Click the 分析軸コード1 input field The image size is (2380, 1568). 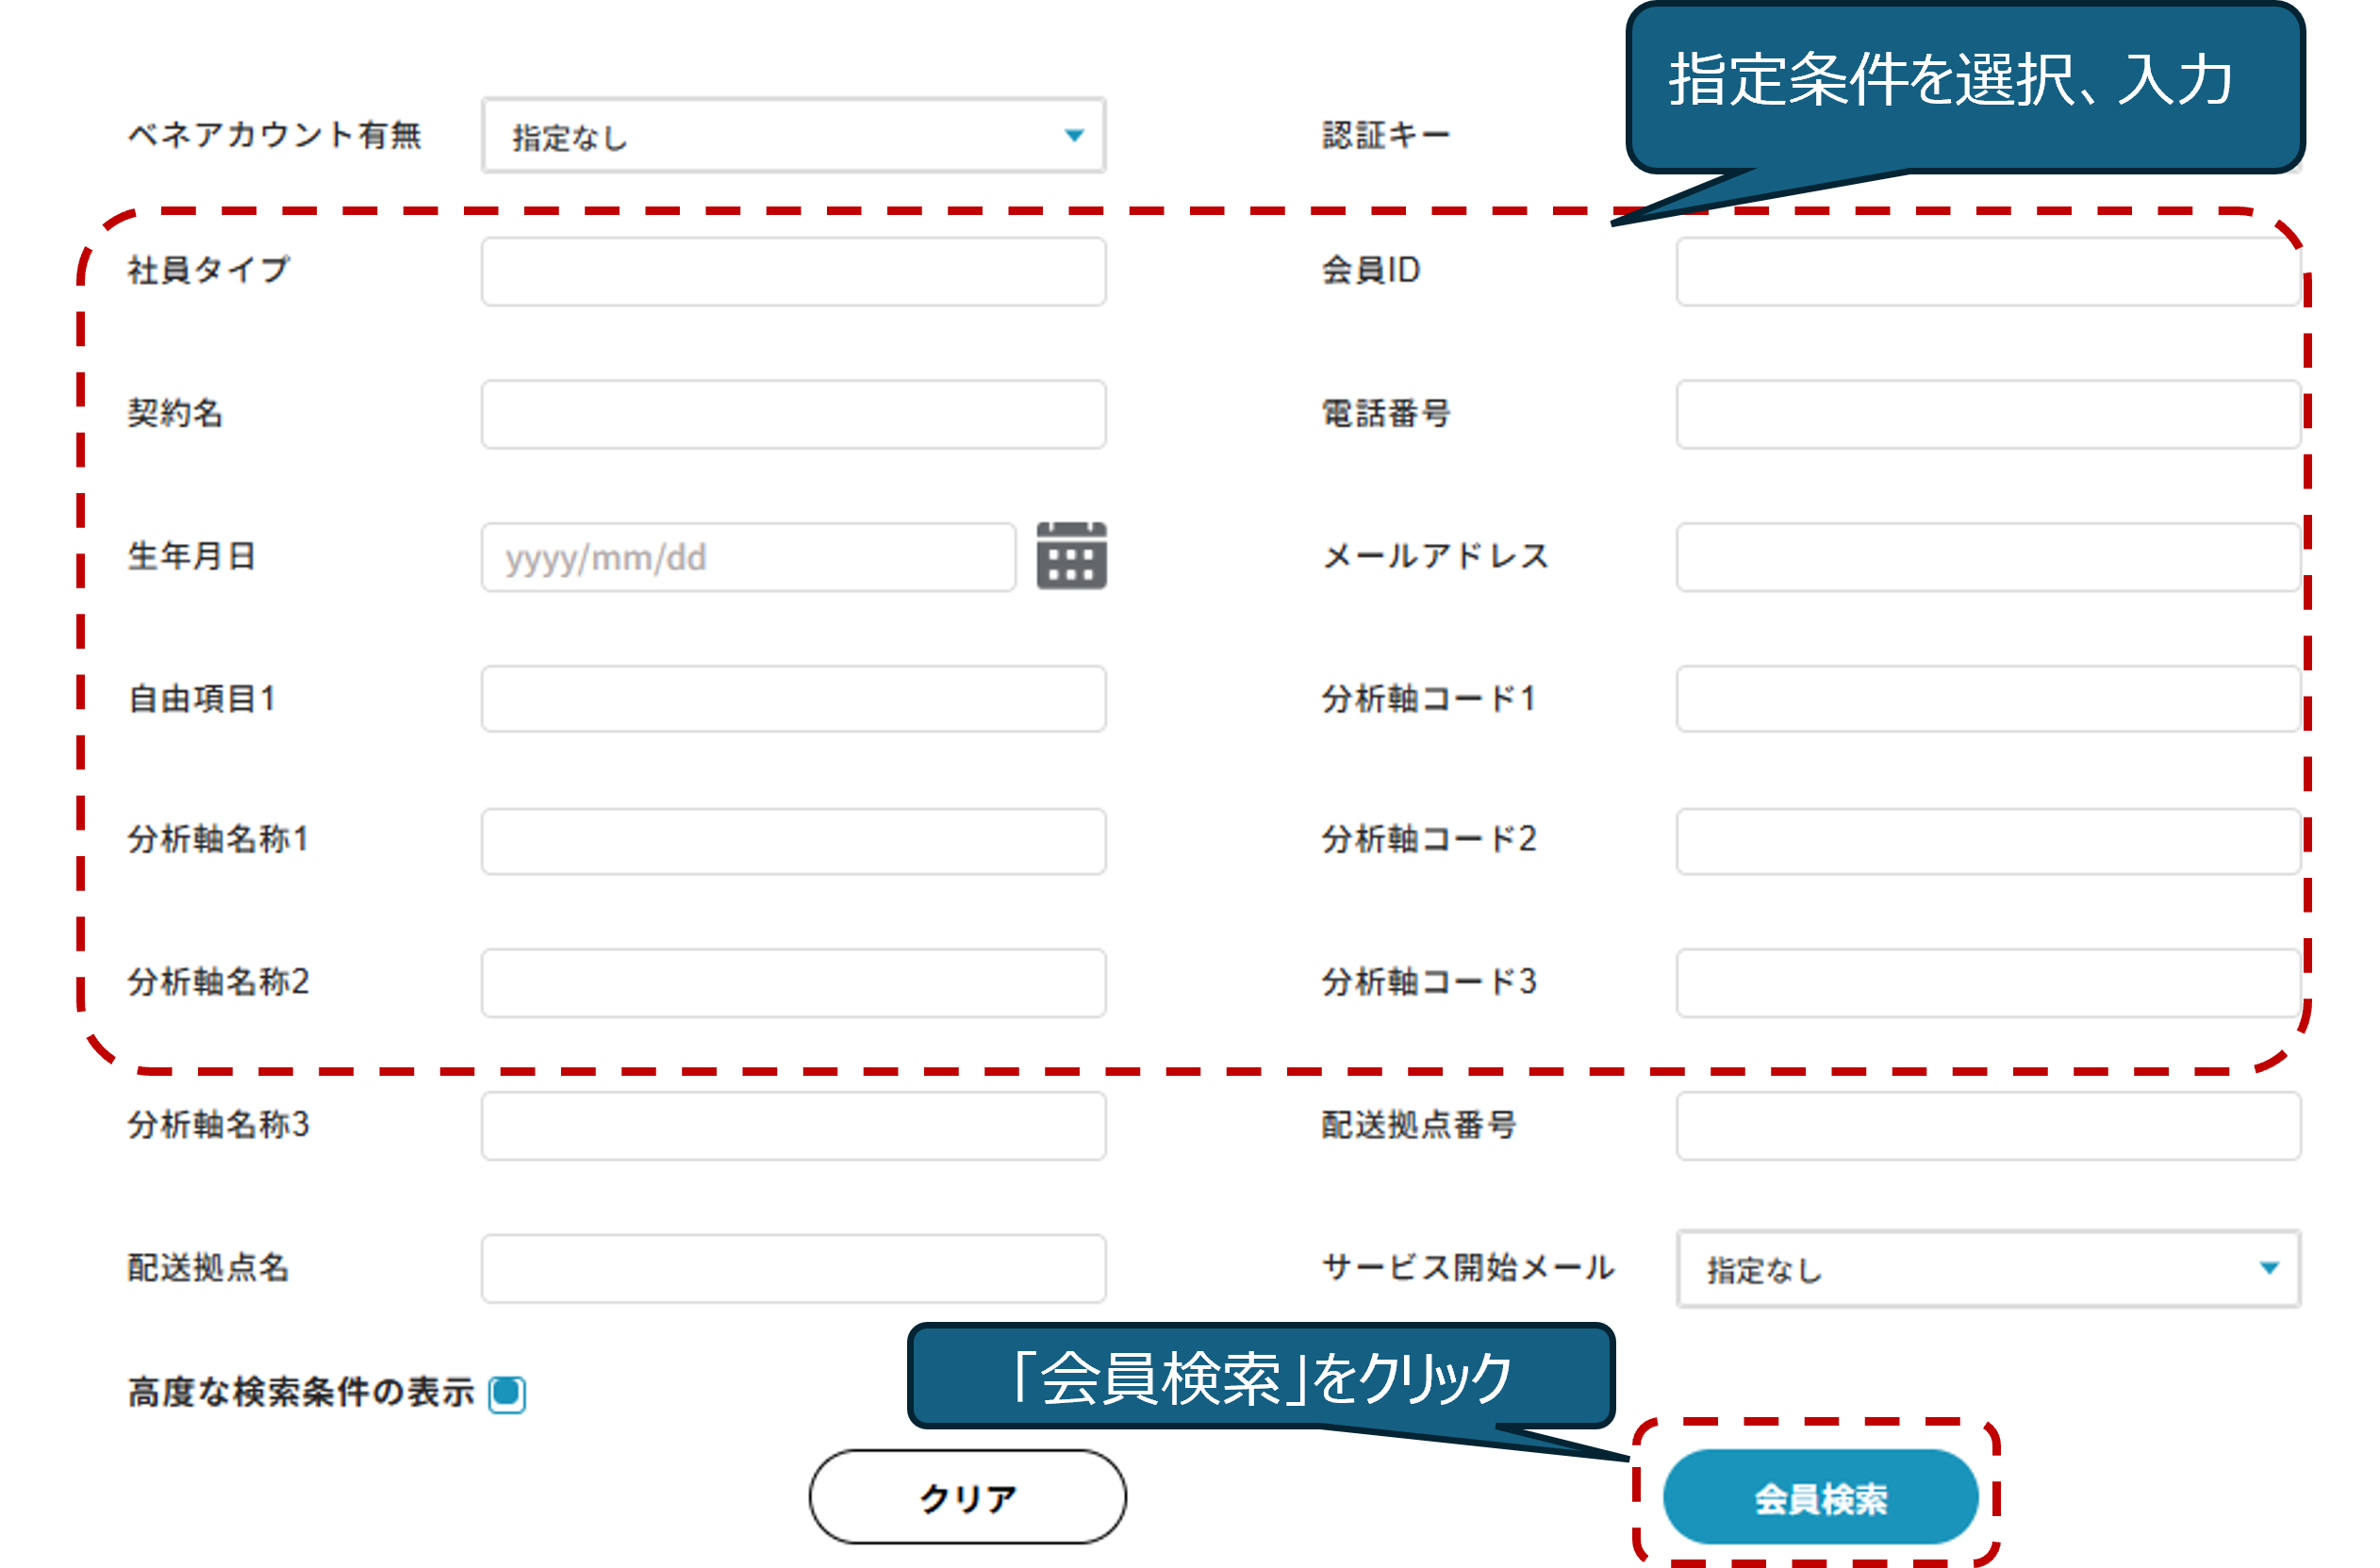click(1987, 699)
